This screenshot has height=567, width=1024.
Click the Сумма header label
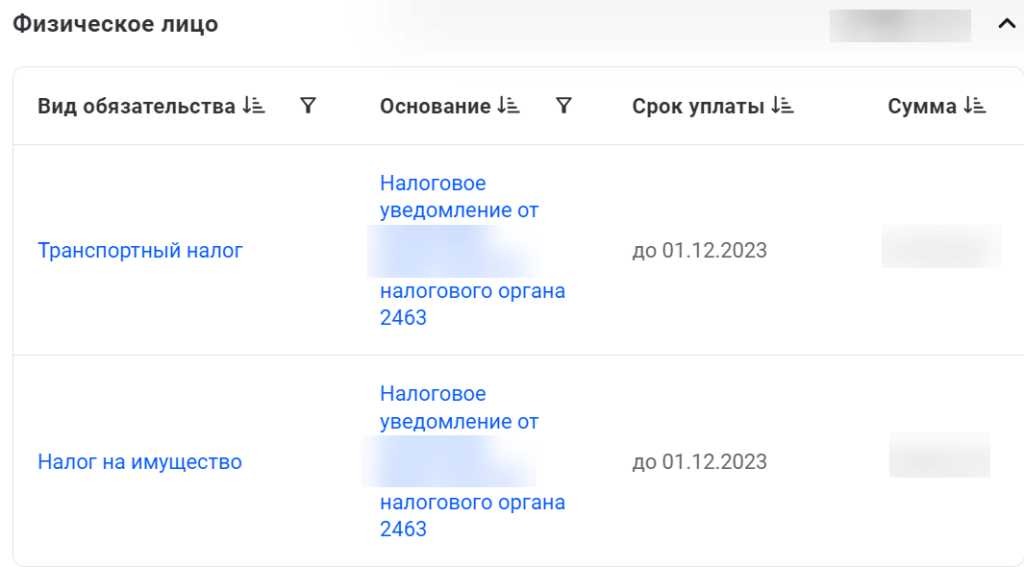coord(922,106)
